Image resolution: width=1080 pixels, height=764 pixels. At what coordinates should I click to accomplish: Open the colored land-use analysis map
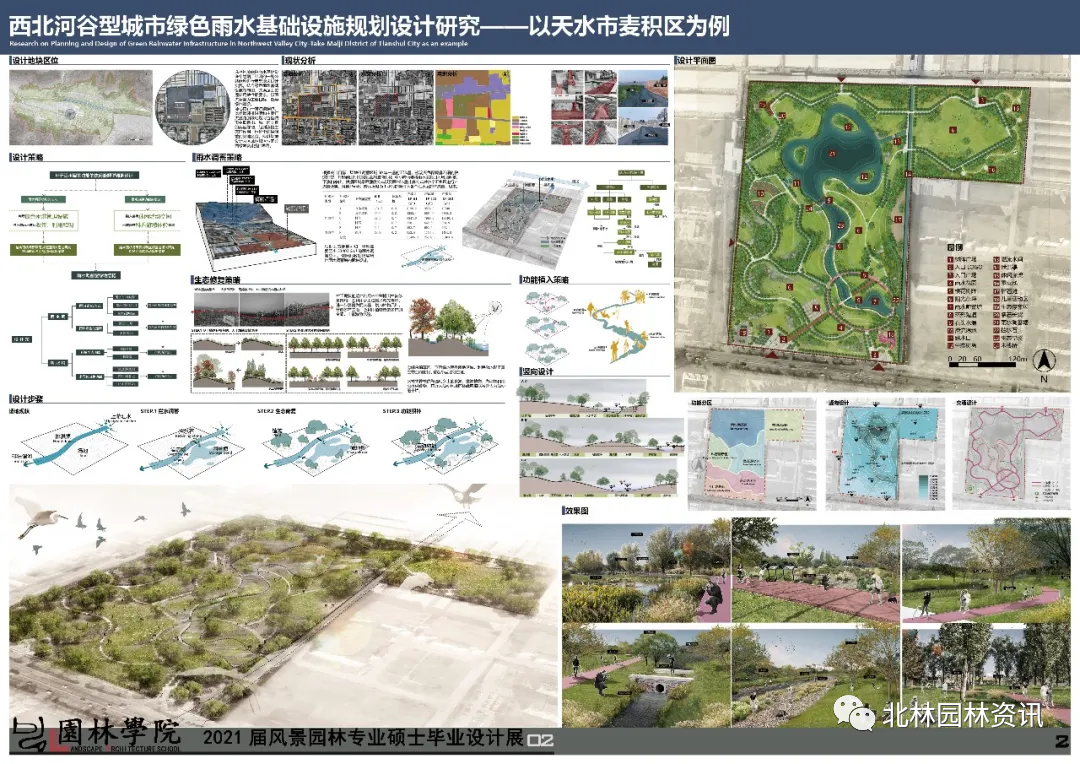tap(475, 107)
